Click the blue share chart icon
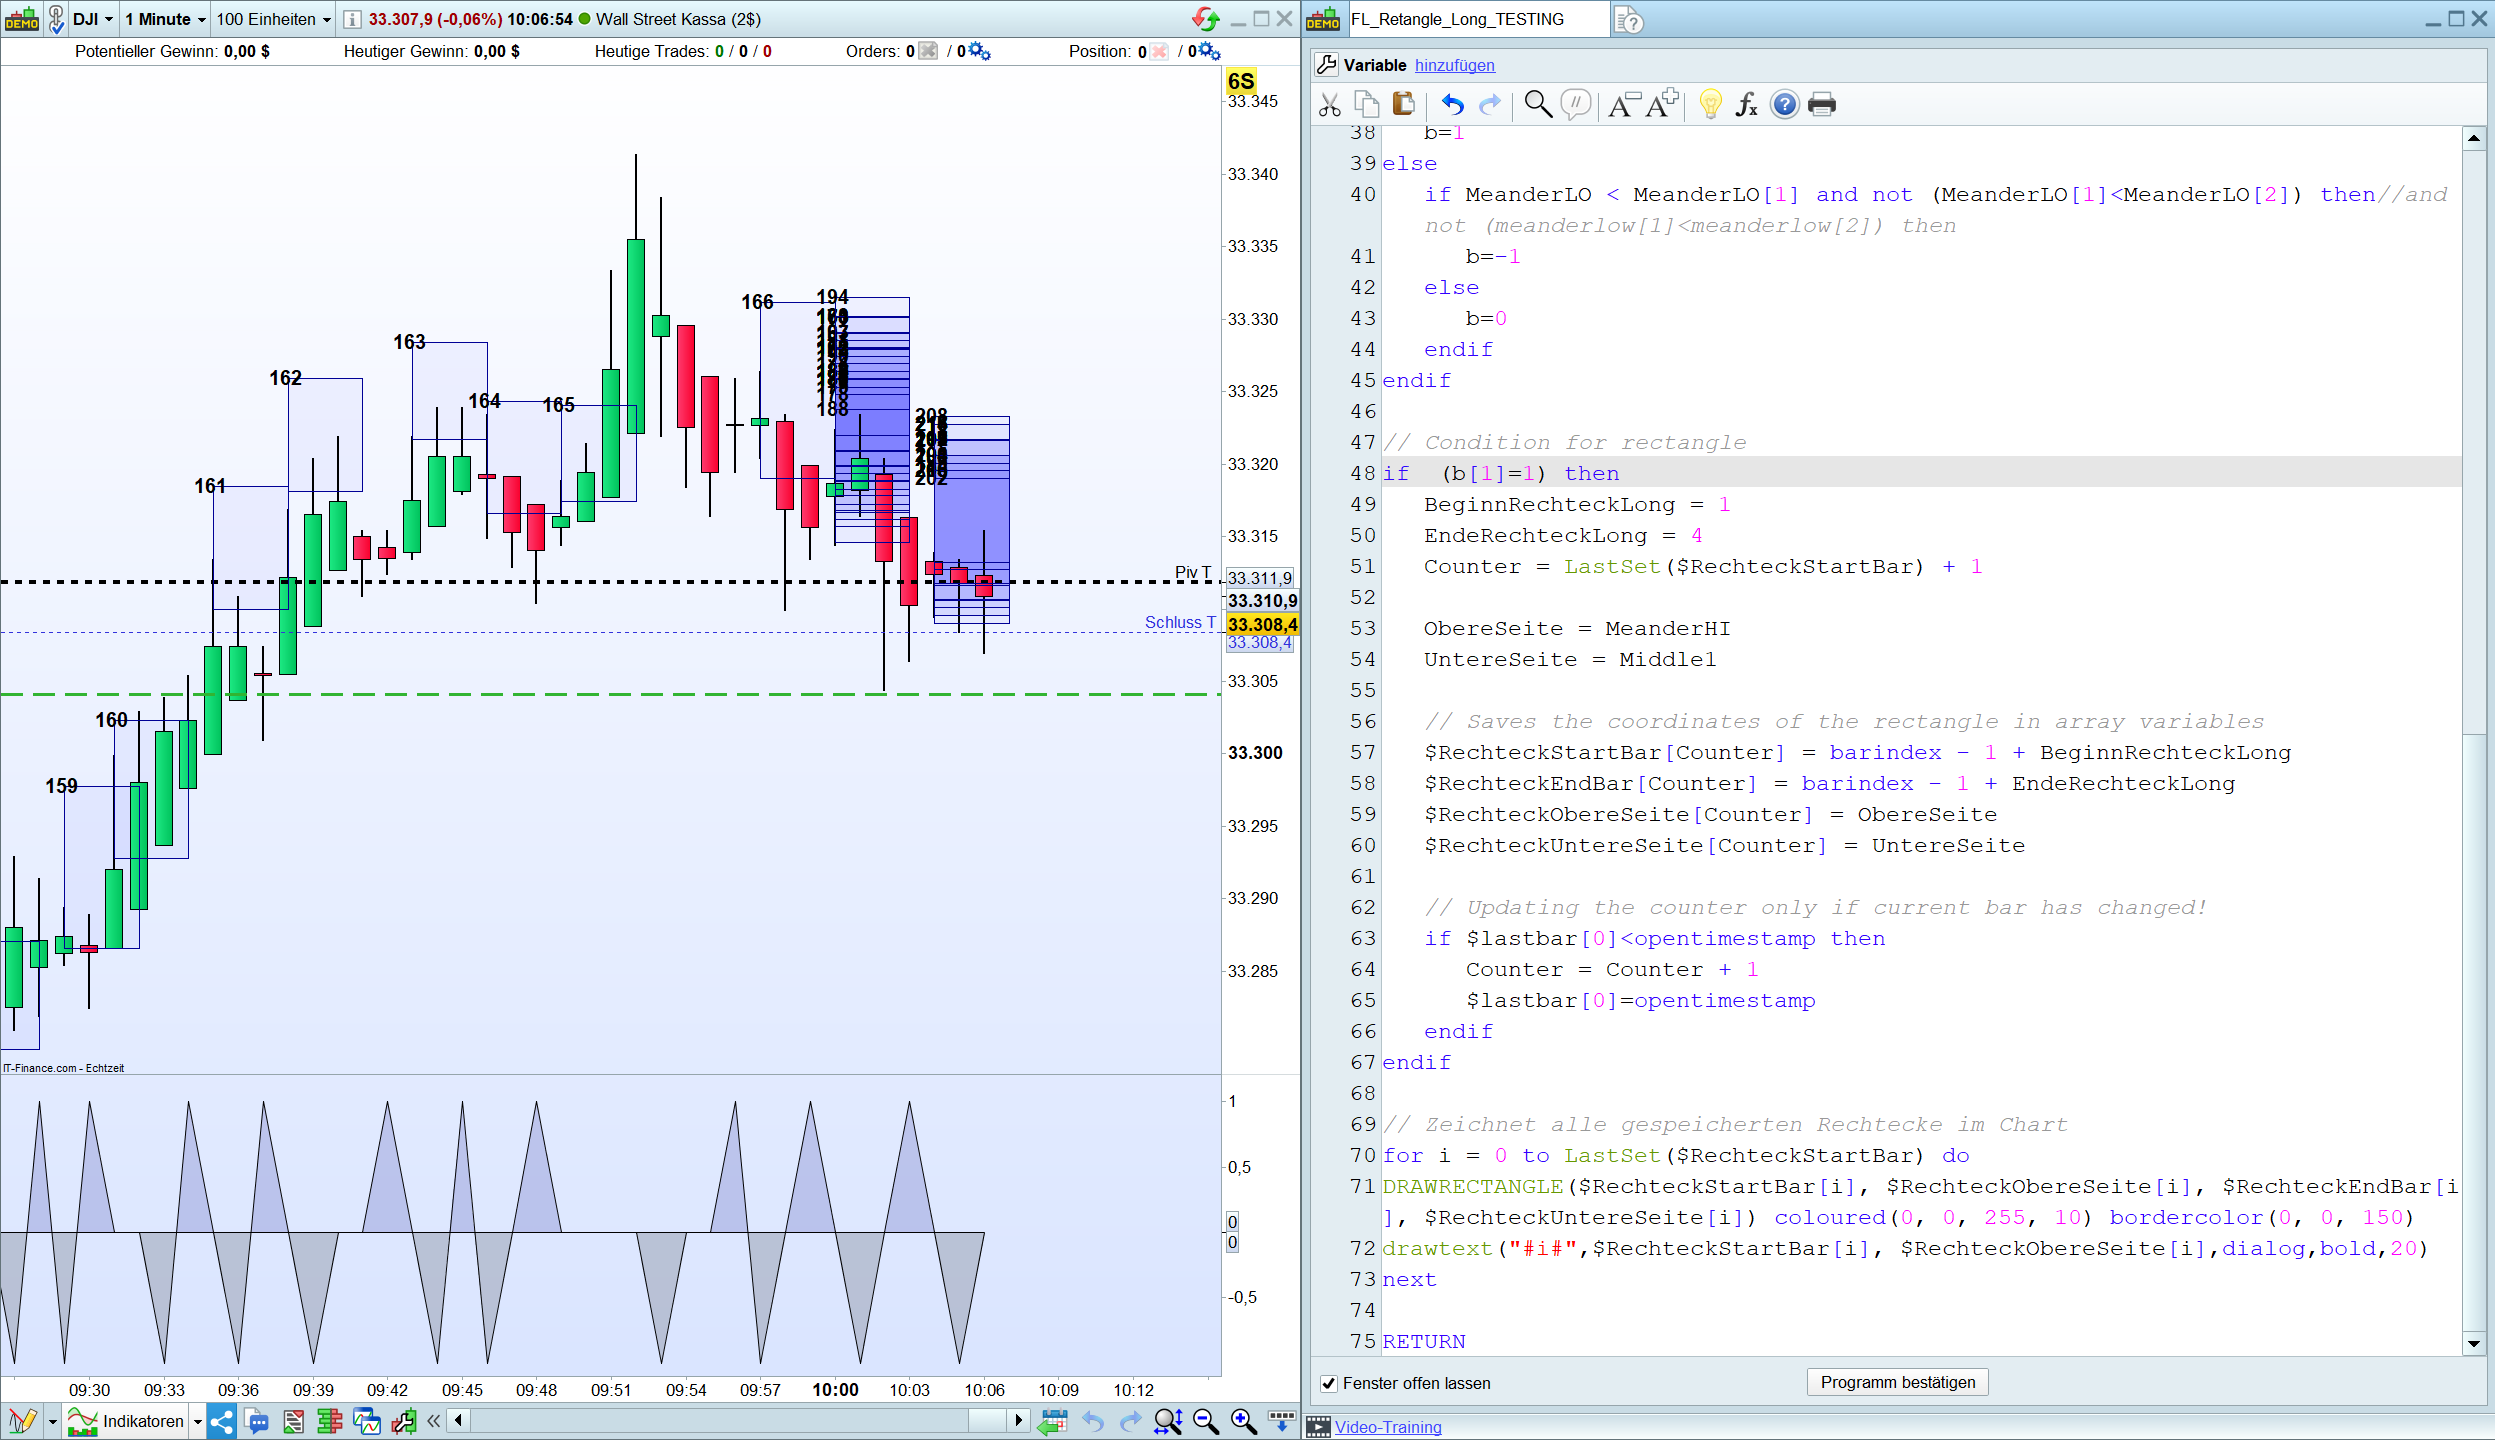Image resolution: width=2495 pixels, height=1440 pixels. tap(221, 1421)
